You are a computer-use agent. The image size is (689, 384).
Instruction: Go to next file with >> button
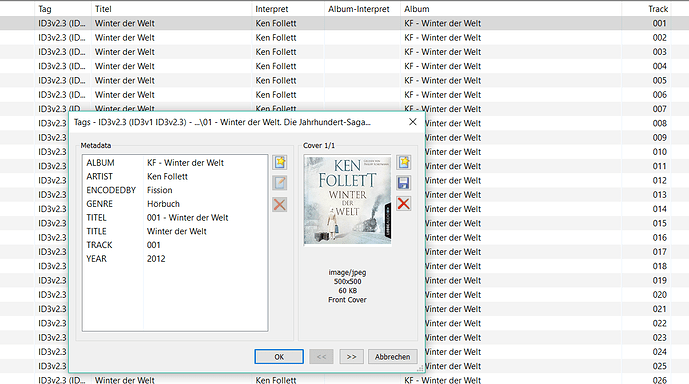click(352, 357)
